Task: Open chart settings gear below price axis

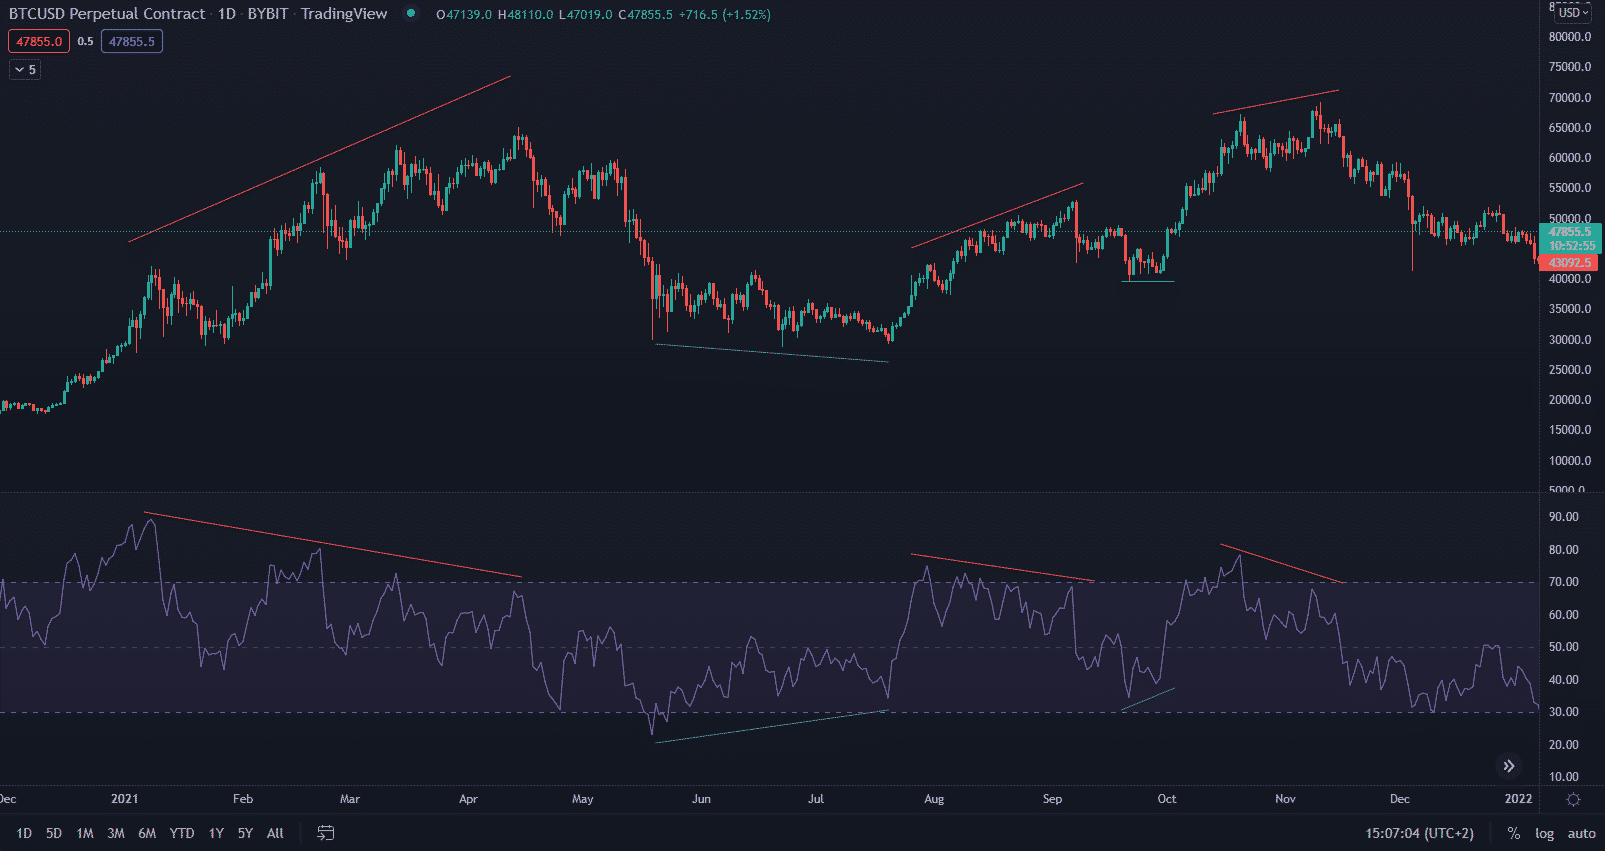Action: pyautogui.click(x=1573, y=799)
